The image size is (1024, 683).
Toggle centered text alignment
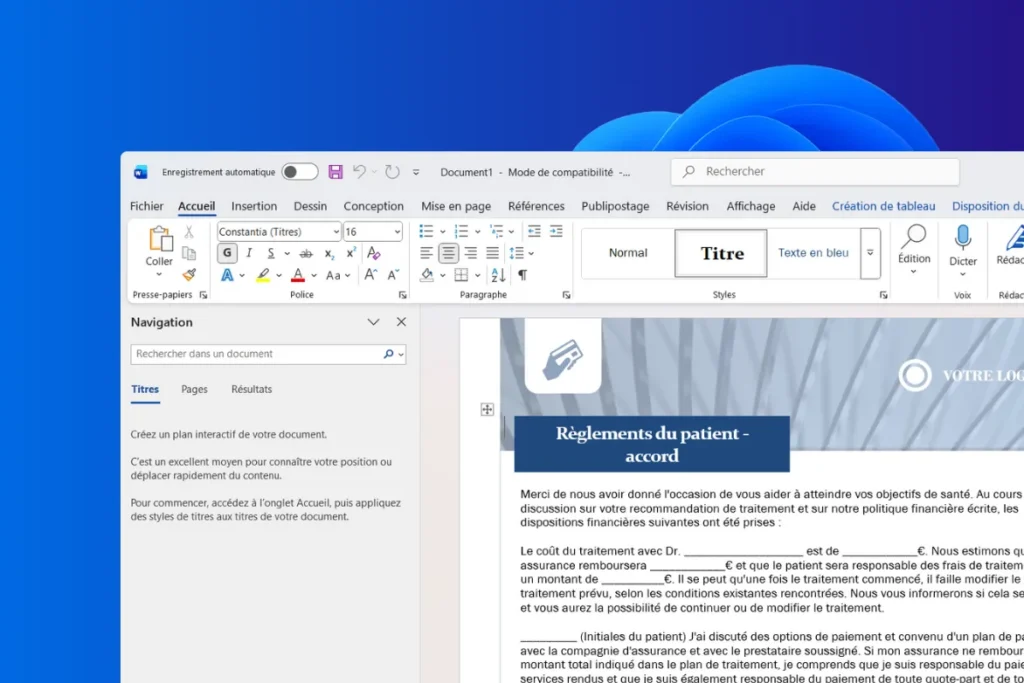pos(449,252)
